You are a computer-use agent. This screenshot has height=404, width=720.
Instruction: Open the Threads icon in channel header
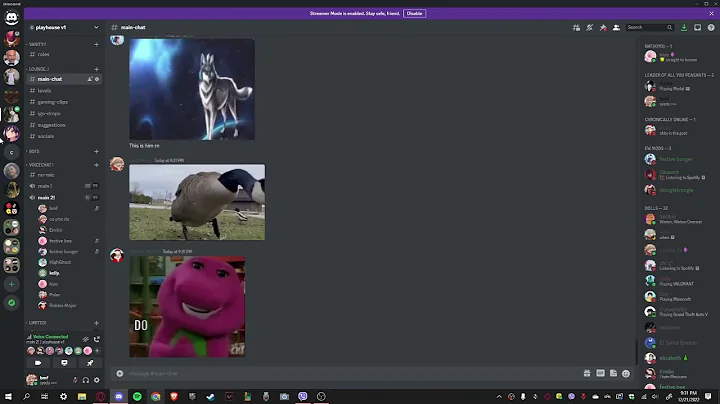click(576, 28)
